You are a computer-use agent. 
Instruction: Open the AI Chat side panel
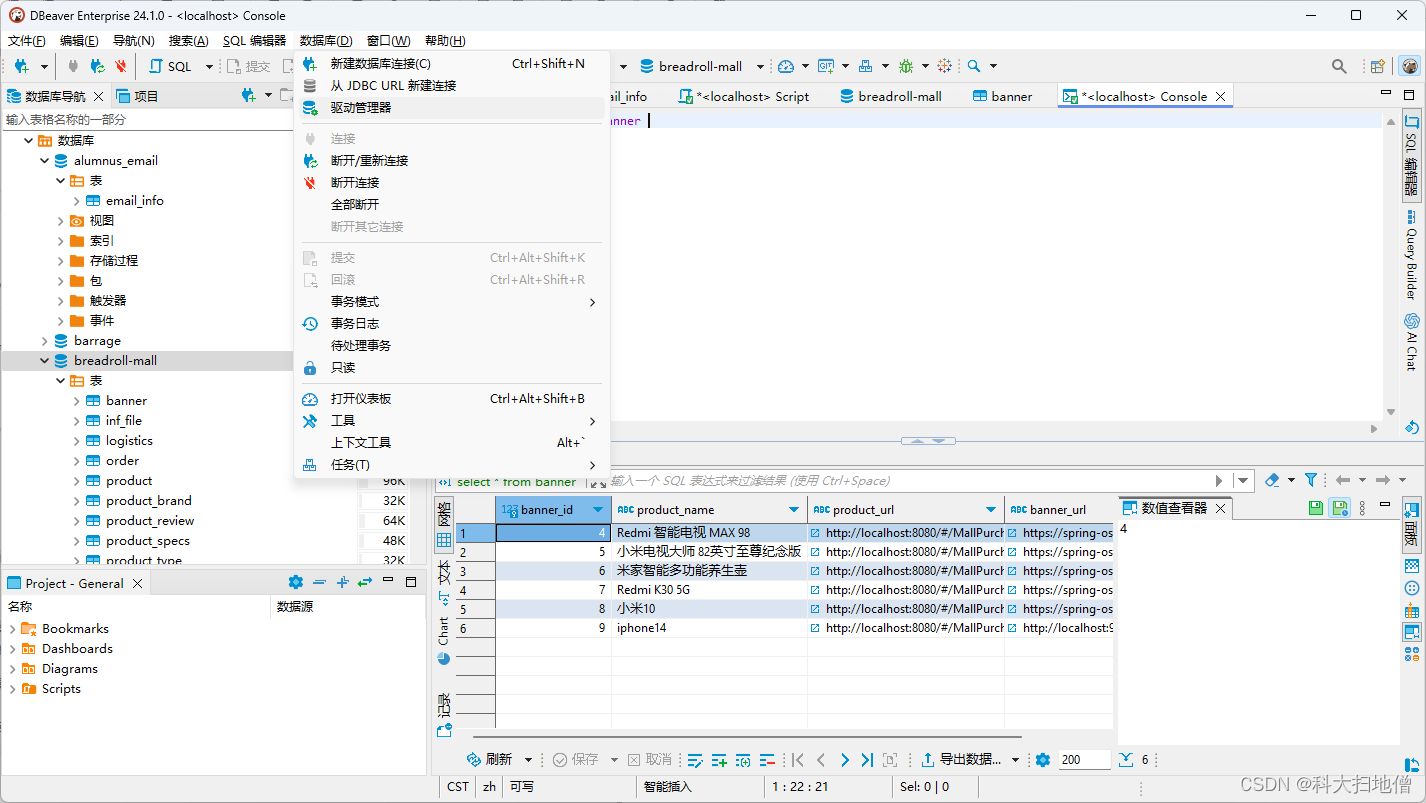(1411, 341)
